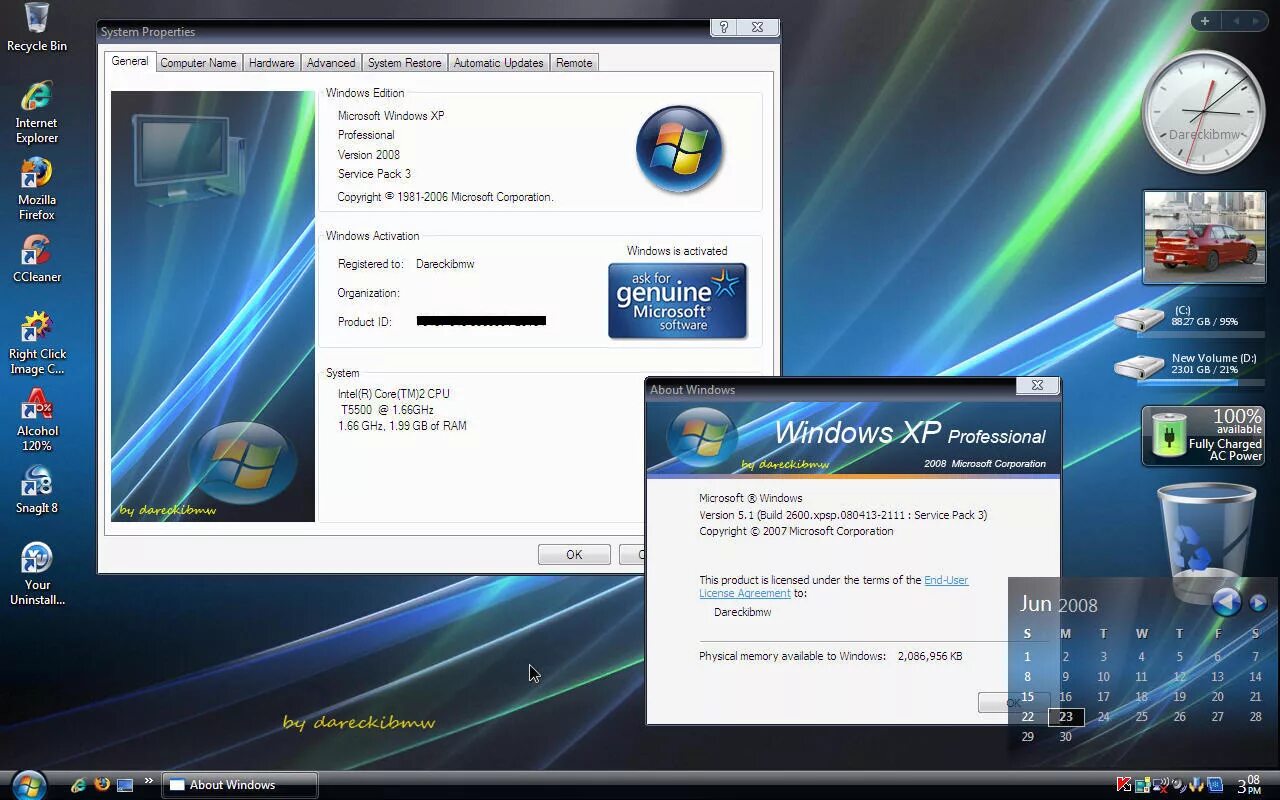Select date 15 in the calendar gadget
This screenshot has height=800, width=1280.
pos(1027,696)
